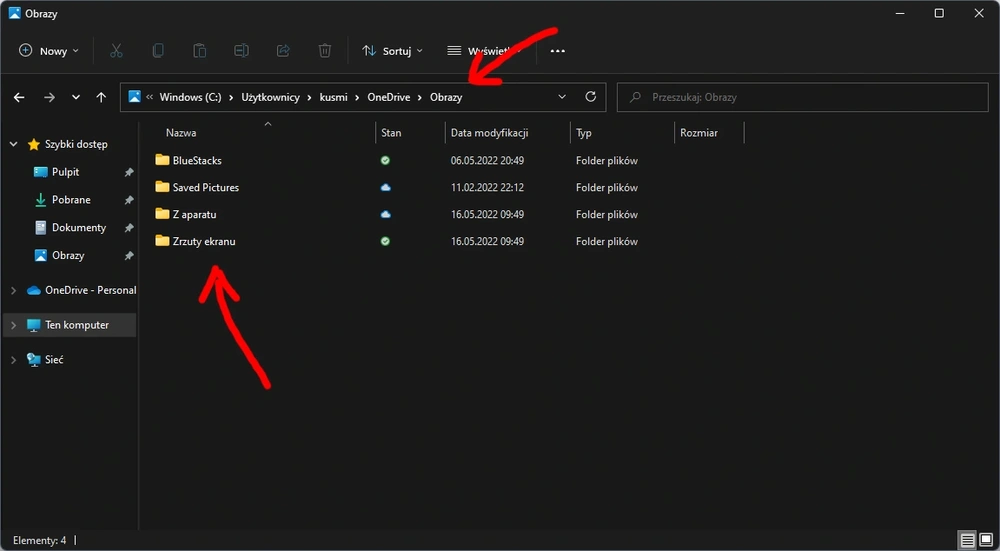Expand the Sieć node

13,360
